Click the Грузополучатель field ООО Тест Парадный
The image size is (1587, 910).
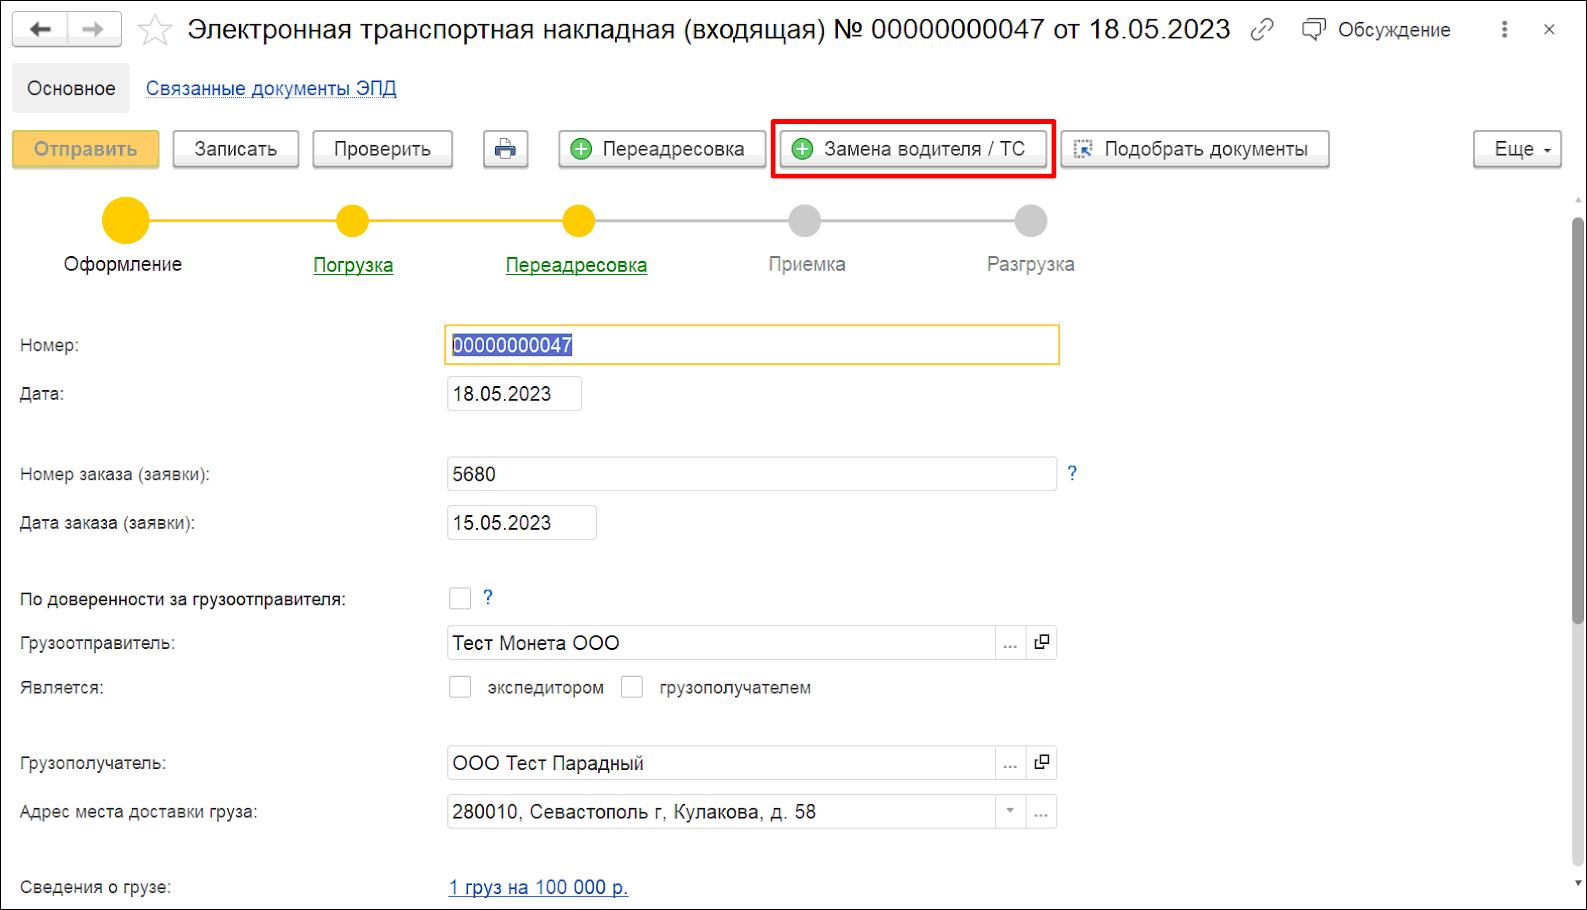click(721, 763)
